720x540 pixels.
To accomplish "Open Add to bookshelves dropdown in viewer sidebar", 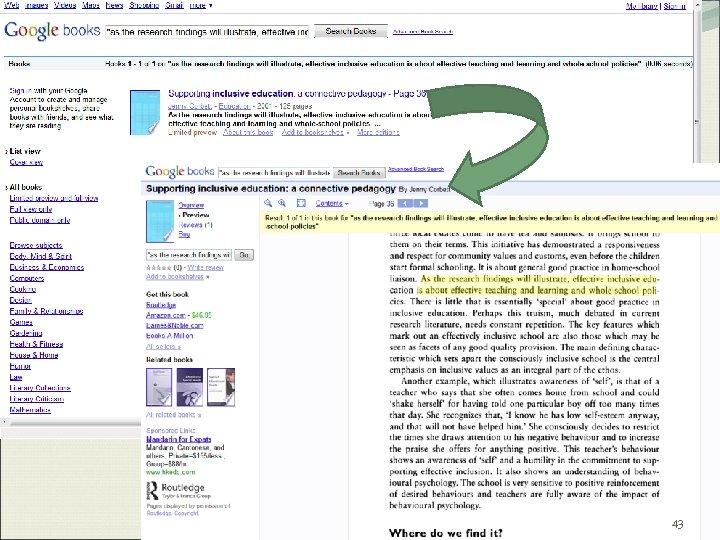I will [178, 277].
